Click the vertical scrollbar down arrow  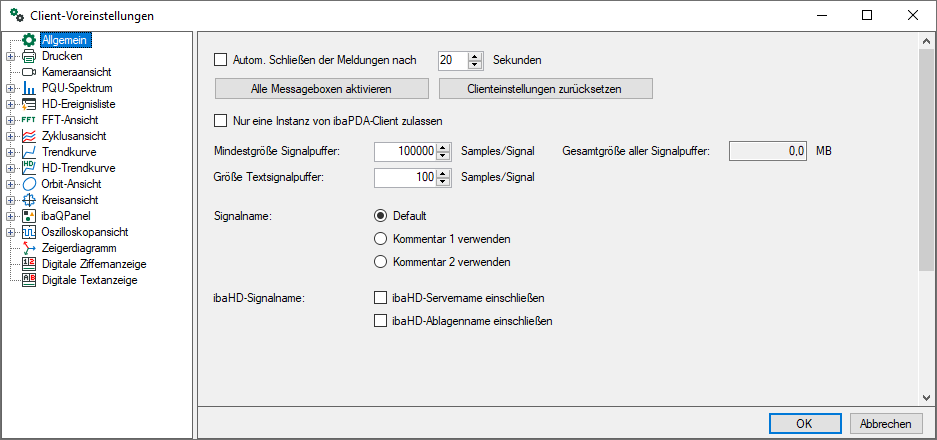pyautogui.click(x=925, y=397)
